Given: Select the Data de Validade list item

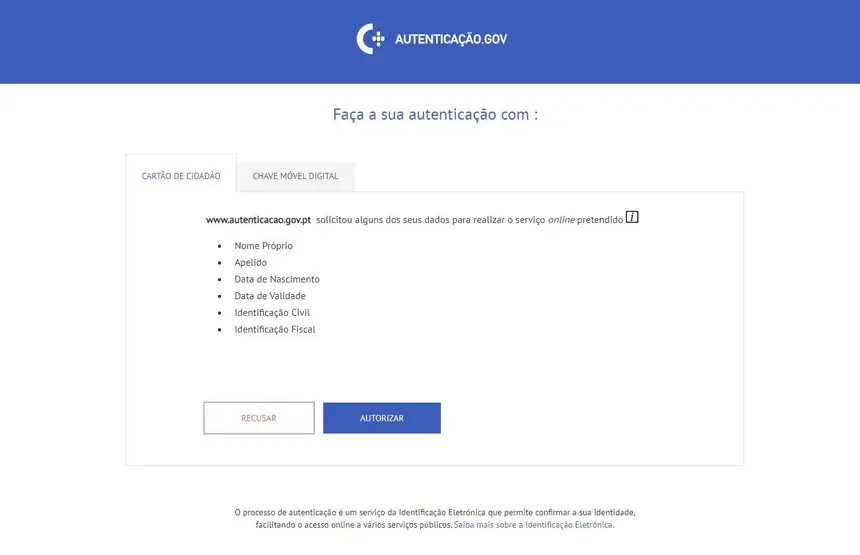Looking at the screenshot, I should coord(270,296).
